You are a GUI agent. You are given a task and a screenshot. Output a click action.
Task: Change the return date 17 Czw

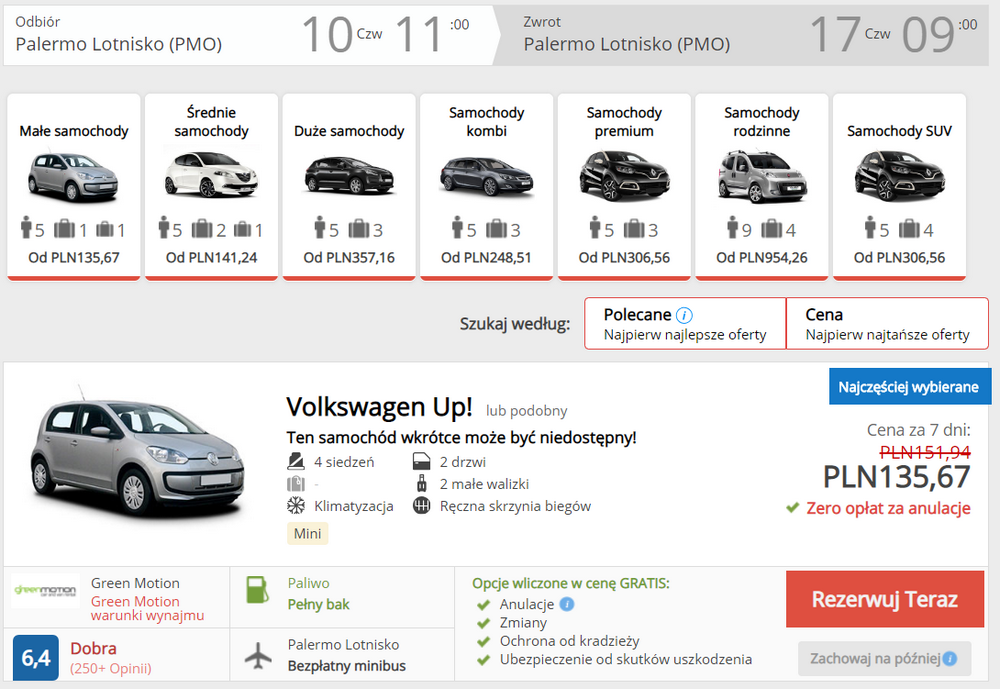coord(850,34)
